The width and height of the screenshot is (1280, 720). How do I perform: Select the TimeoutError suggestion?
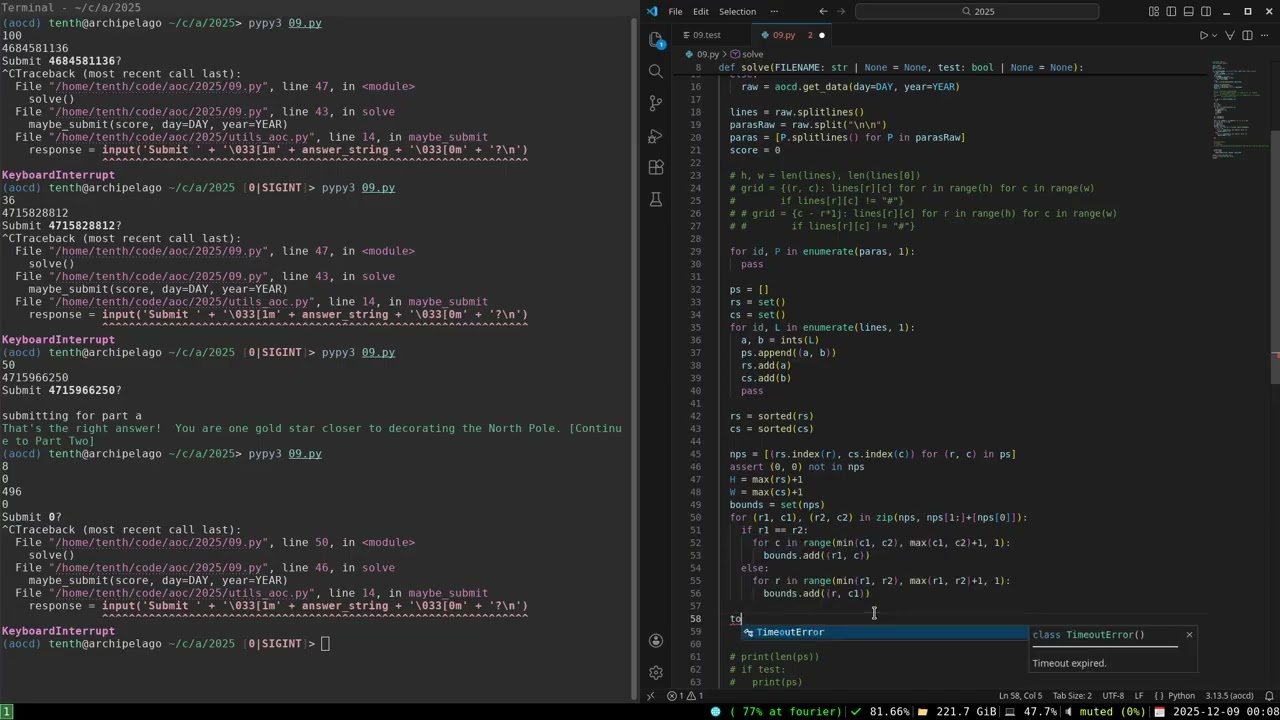pos(884,632)
